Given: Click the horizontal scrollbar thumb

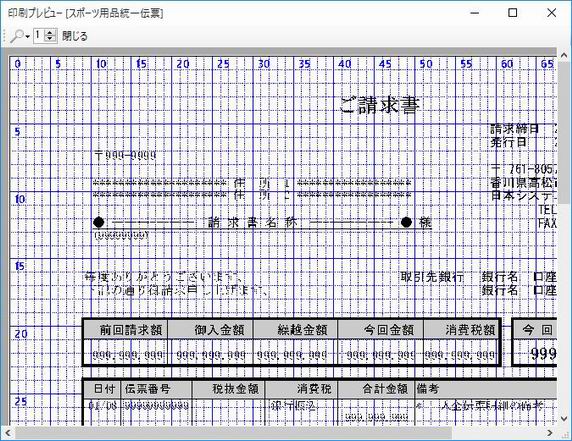Looking at the screenshot, I should (233, 433).
